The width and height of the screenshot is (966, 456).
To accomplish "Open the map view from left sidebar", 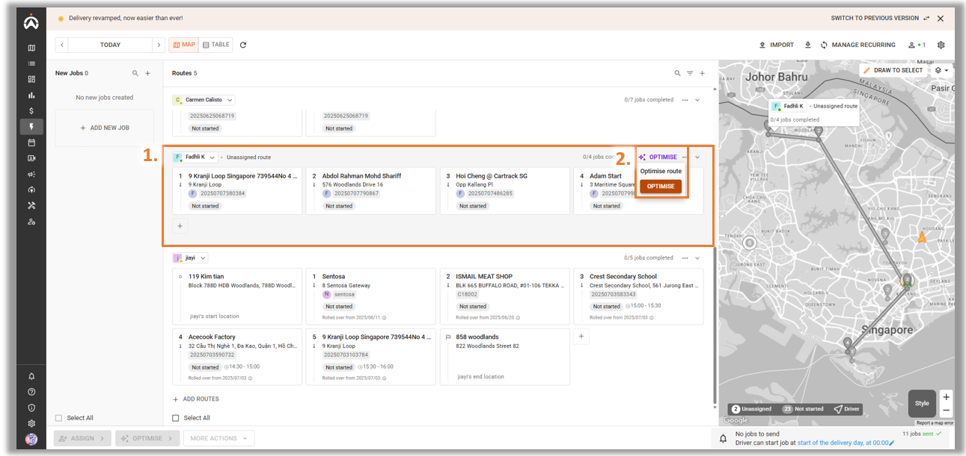I will coord(31,48).
